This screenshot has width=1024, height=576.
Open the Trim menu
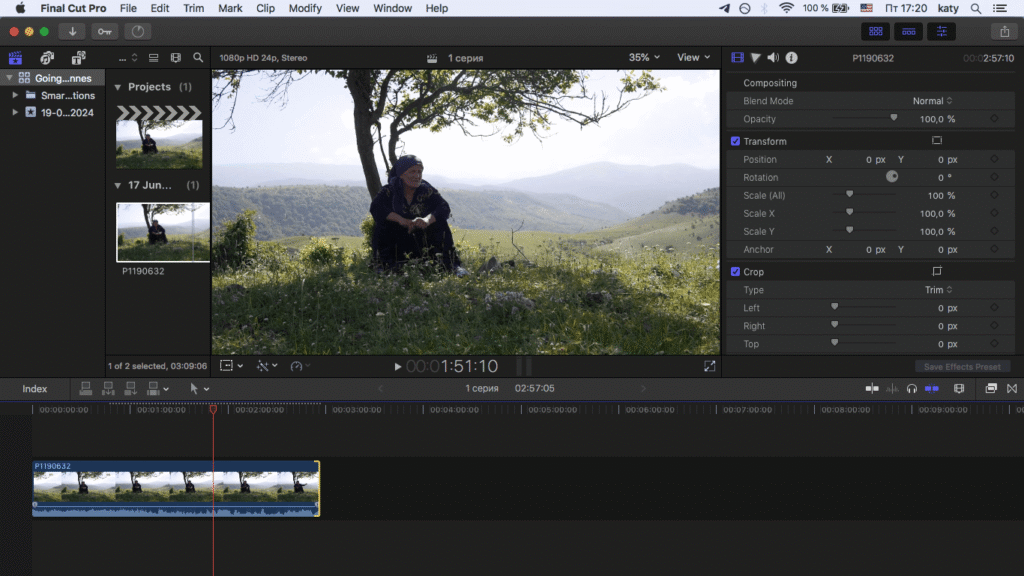193,8
